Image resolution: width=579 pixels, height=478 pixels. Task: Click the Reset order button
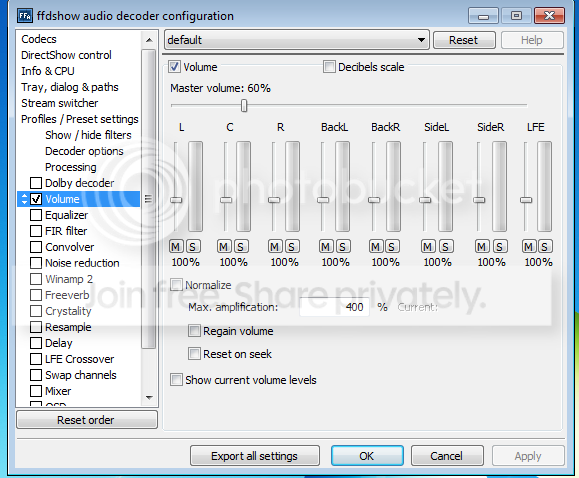coord(87,420)
